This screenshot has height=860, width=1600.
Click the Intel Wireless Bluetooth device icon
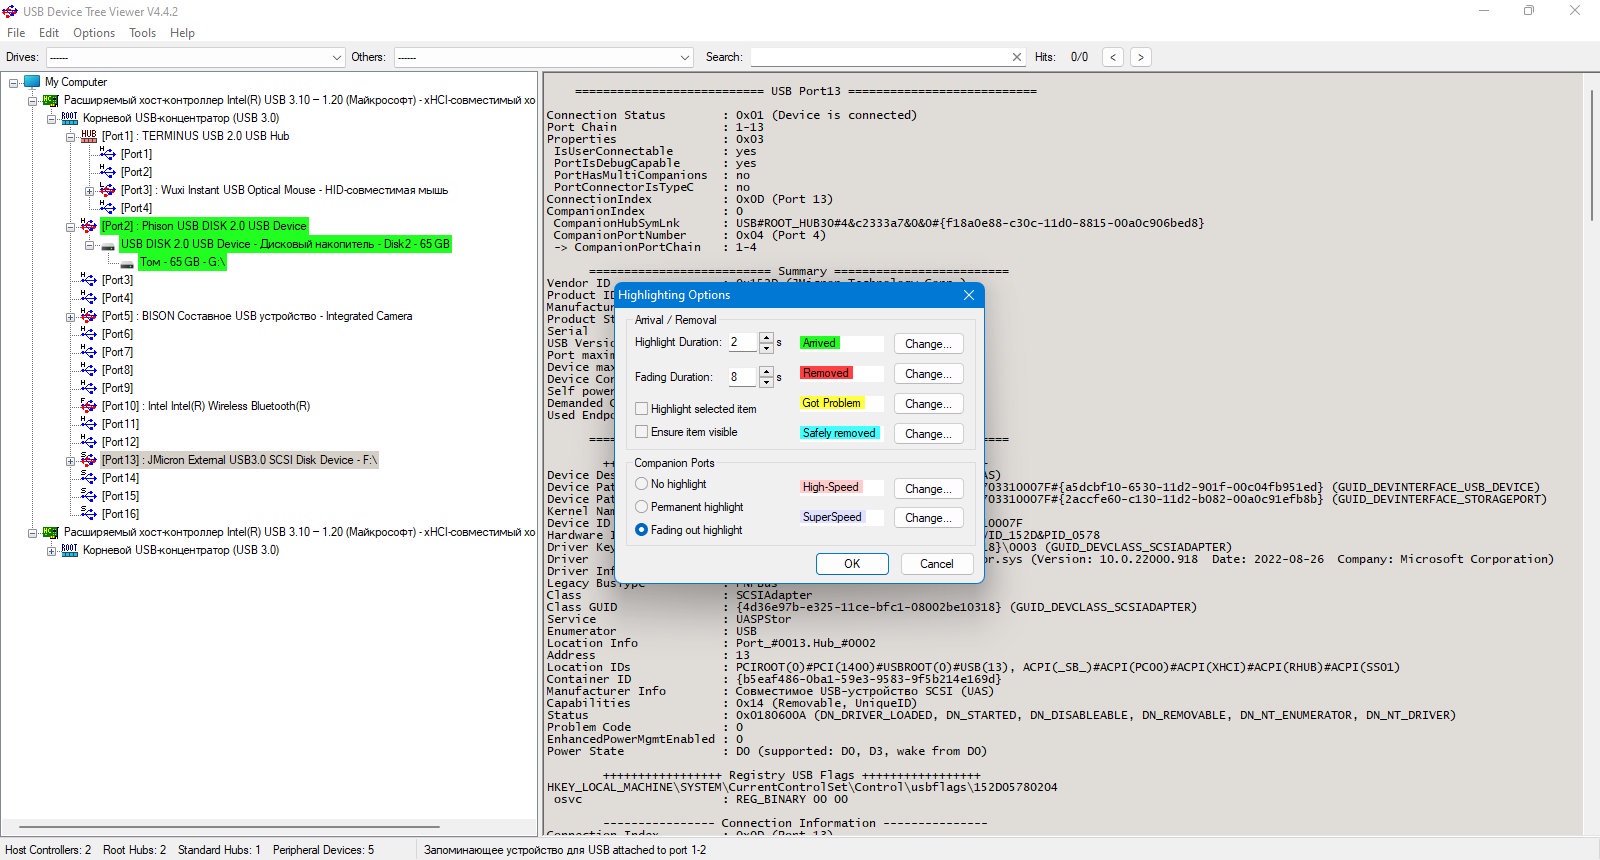coord(89,406)
